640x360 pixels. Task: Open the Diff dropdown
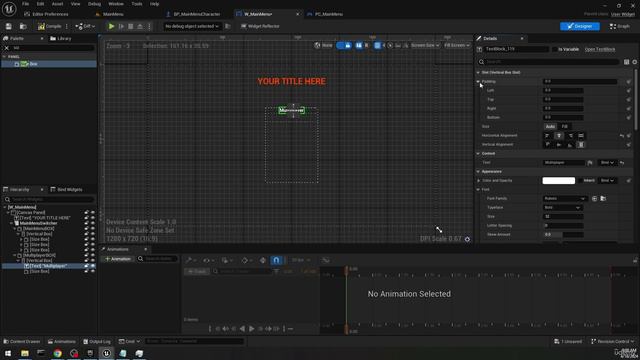coord(85,26)
